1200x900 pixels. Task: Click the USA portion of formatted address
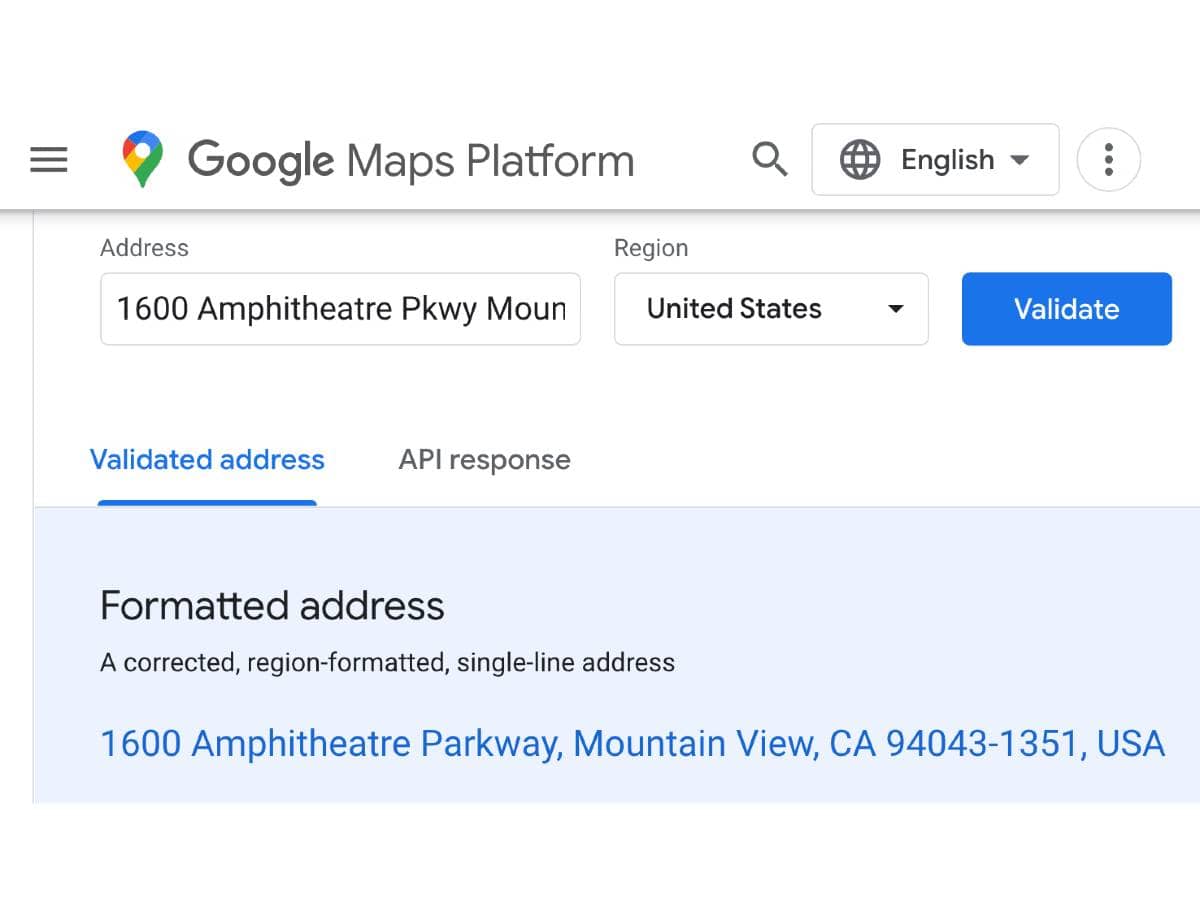[x=1130, y=744]
